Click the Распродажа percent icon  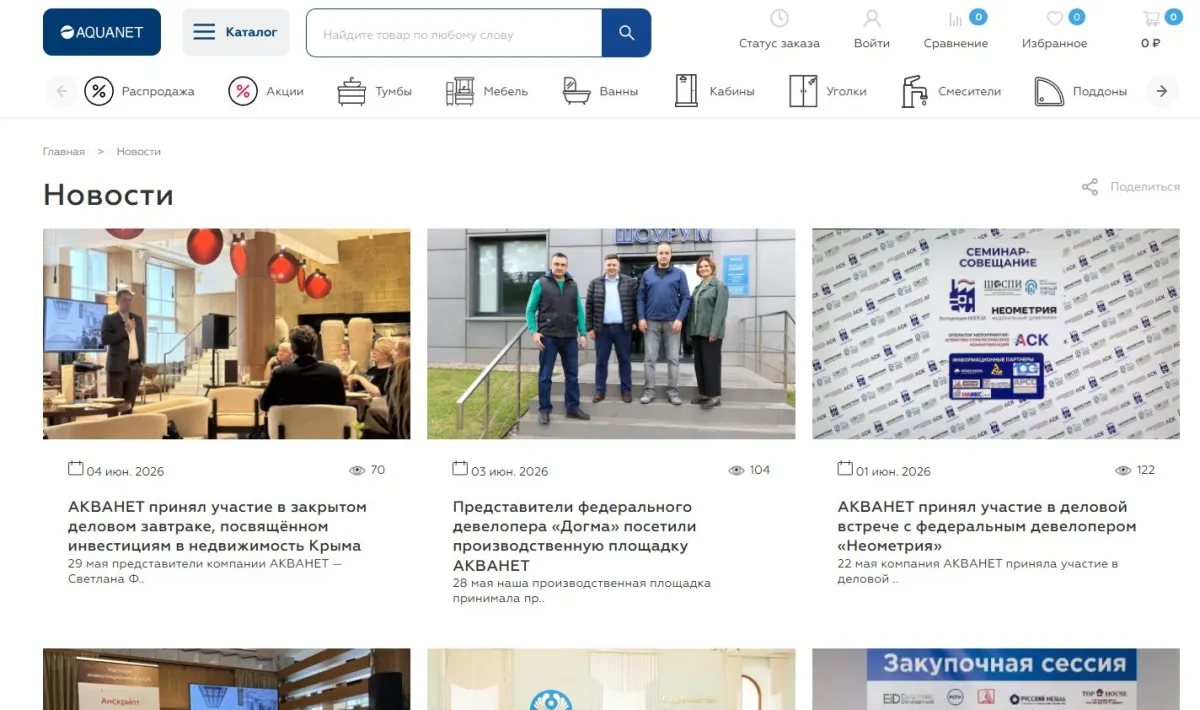[99, 91]
